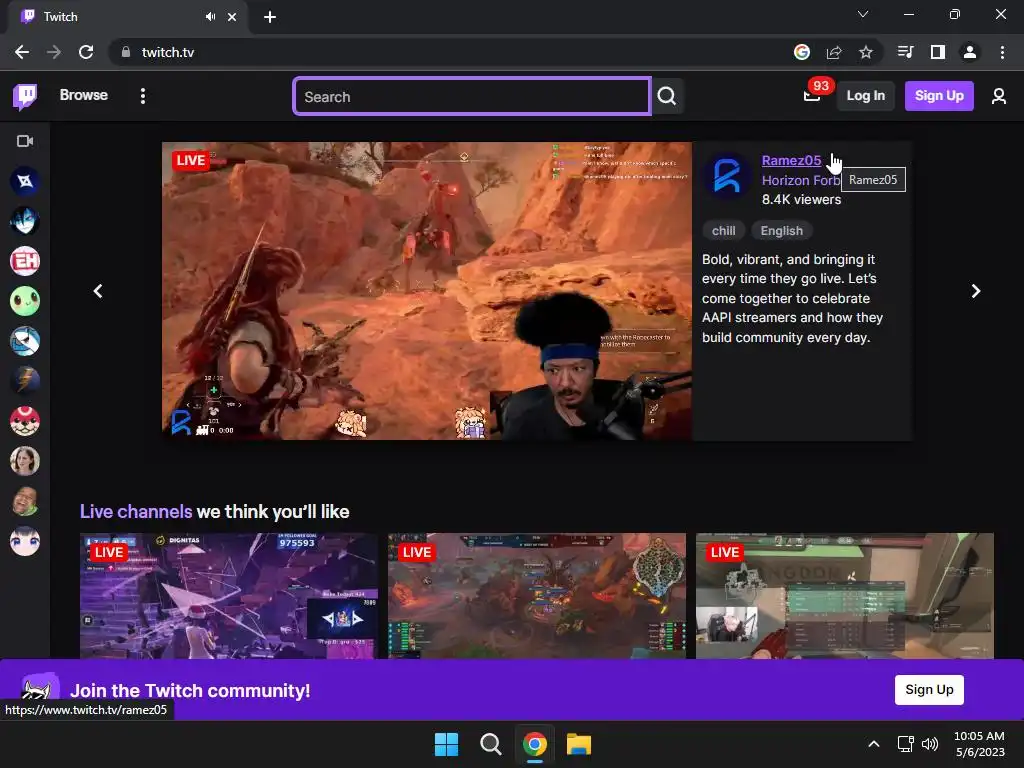The width and height of the screenshot is (1024, 768).
Task: Click the Chrome taskbar icon
Action: [x=535, y=744]
